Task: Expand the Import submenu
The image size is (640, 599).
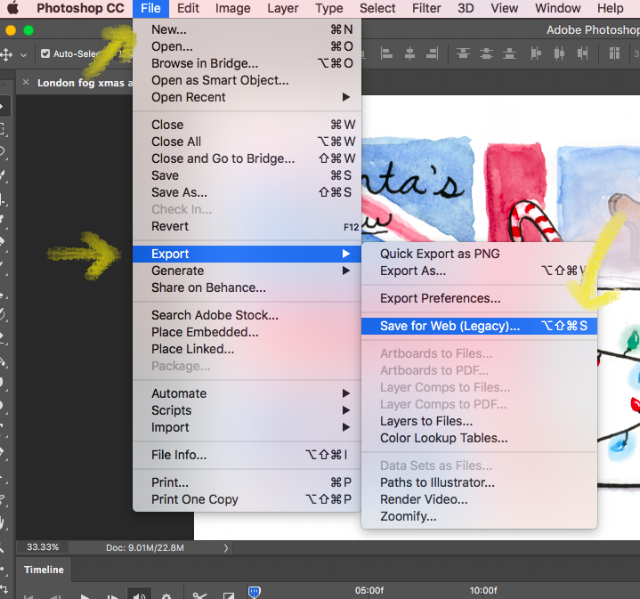Action: tap(247, 427)
